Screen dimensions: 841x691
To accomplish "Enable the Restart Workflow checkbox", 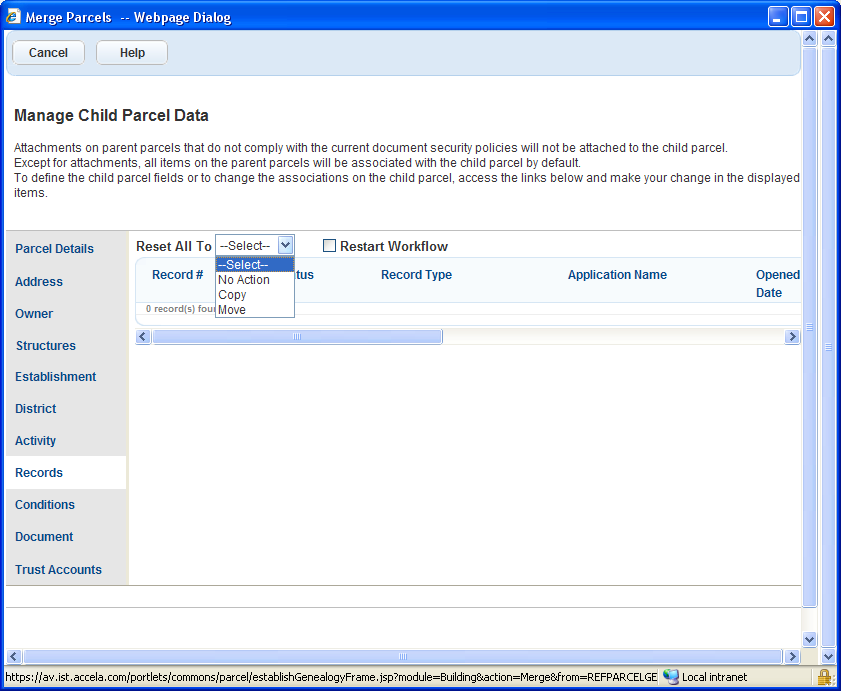I will pos(329,246).
